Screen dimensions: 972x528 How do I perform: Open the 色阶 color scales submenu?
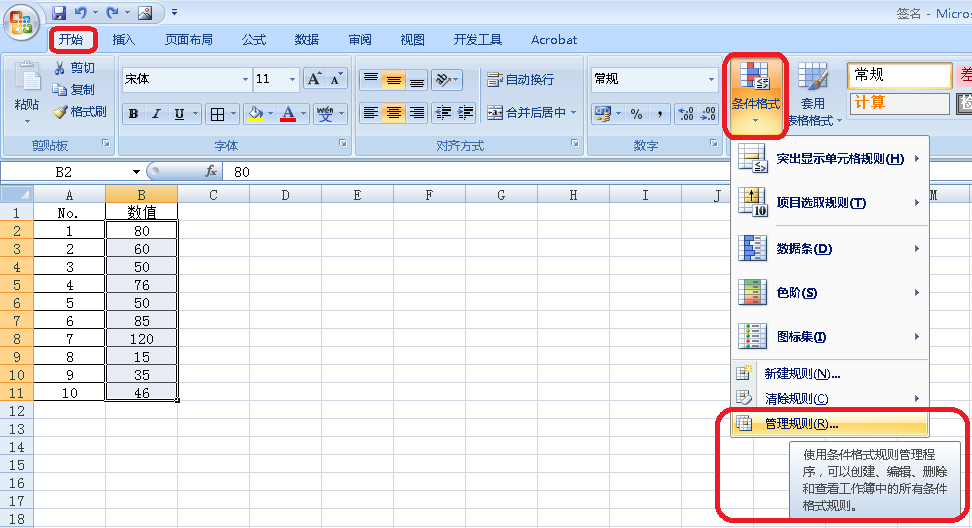point(829,293)
